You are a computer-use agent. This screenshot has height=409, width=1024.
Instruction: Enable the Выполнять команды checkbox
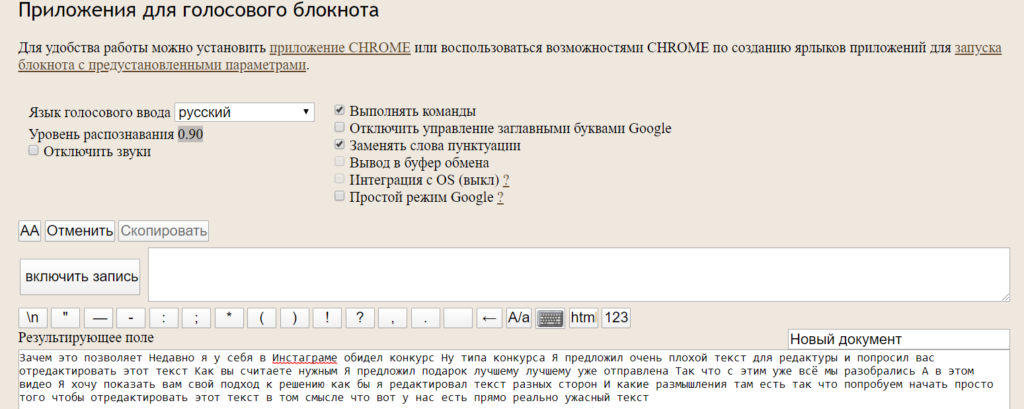click(x=339, y=110)
